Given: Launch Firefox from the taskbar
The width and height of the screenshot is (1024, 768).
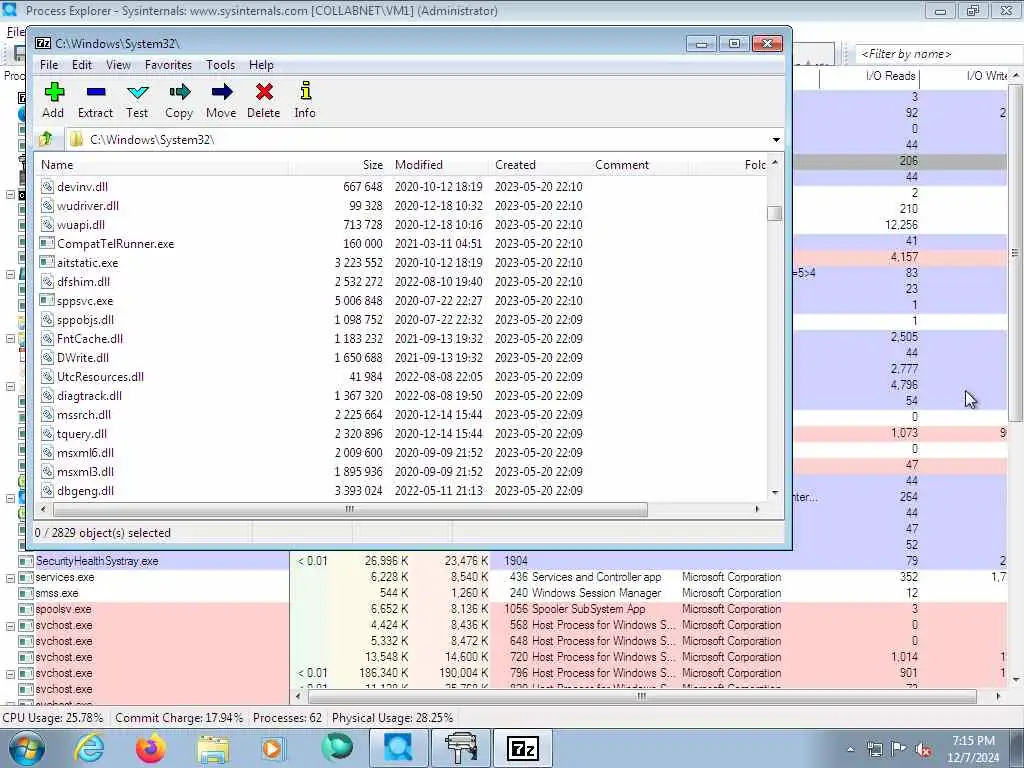Looking at the screenshot, I should [x=151, y=748].
